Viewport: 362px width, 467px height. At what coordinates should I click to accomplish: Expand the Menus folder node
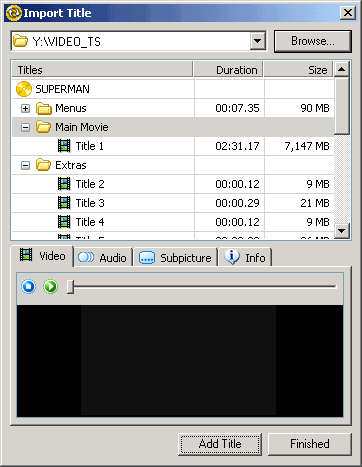[25, 108]
